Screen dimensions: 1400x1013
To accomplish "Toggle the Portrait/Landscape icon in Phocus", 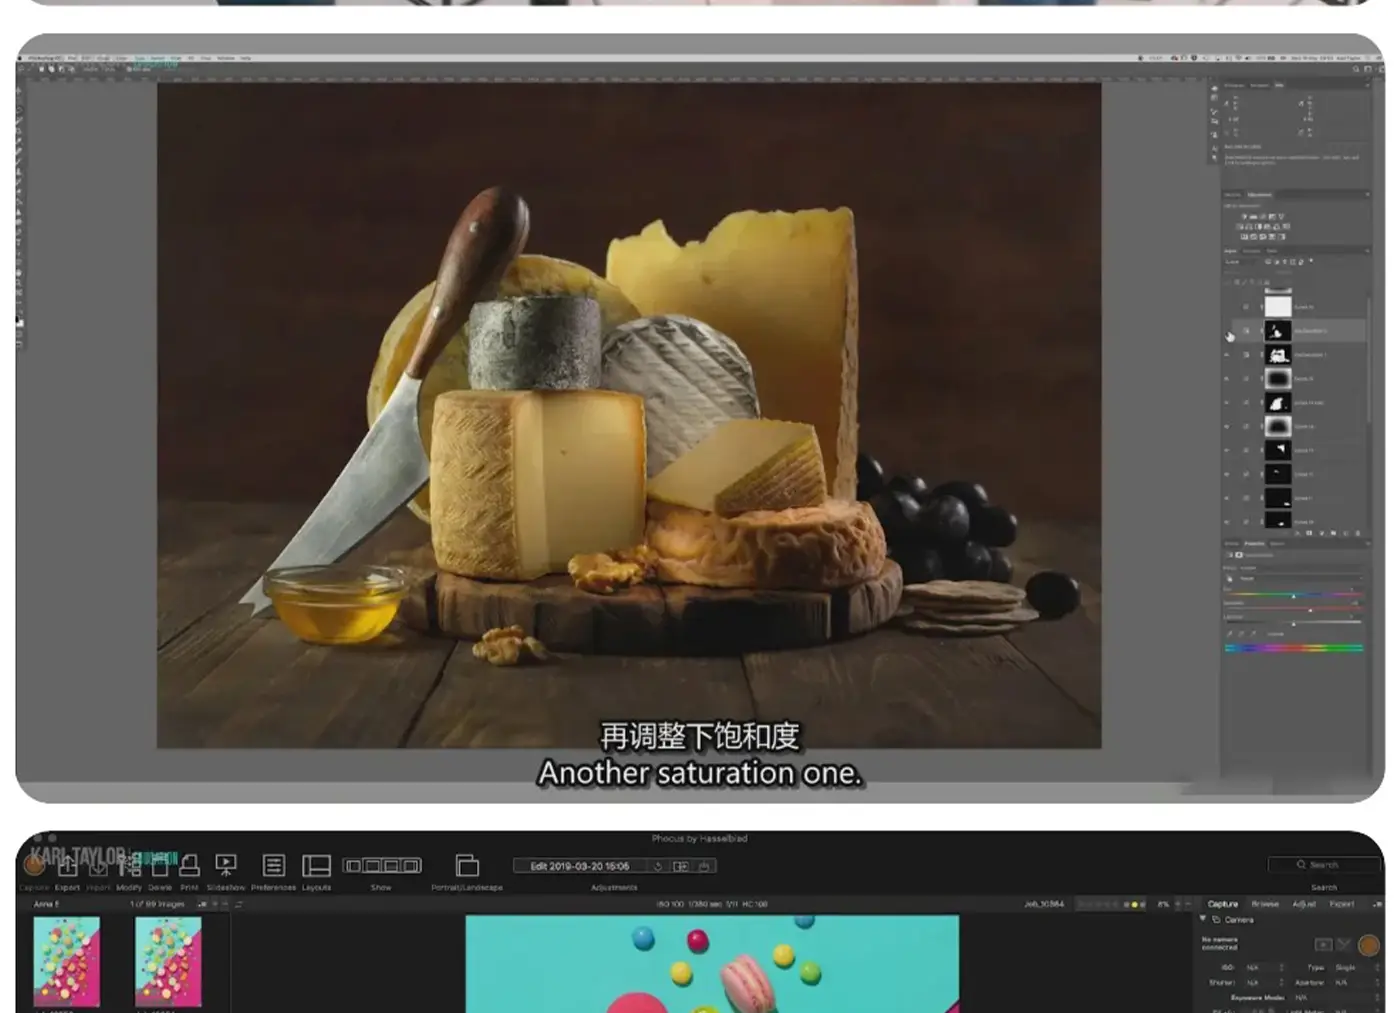I will [466, 866].
